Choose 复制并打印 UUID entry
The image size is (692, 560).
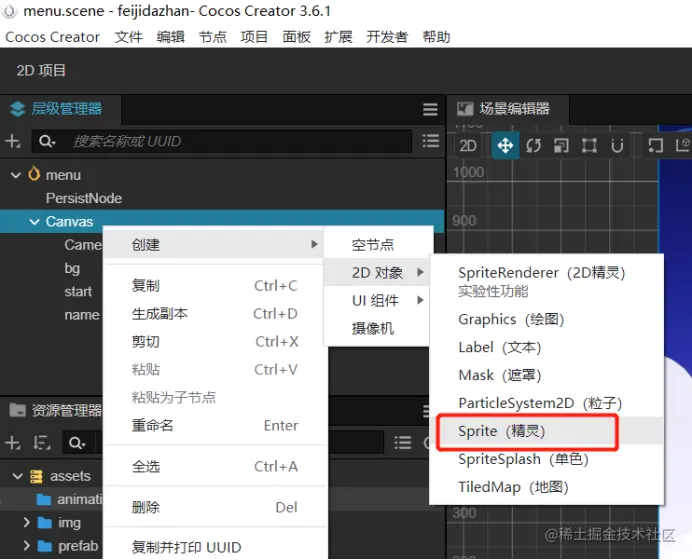(214, 548)
